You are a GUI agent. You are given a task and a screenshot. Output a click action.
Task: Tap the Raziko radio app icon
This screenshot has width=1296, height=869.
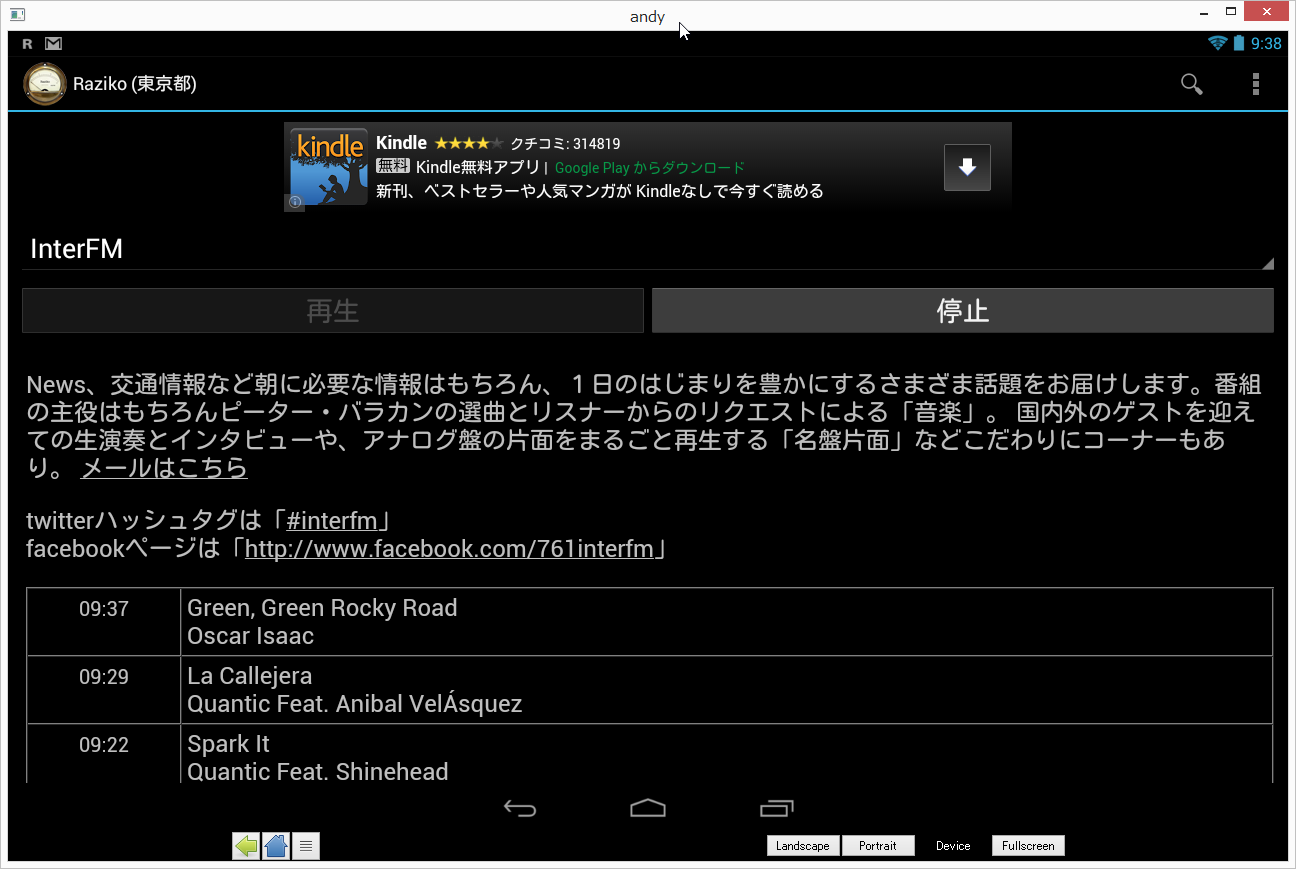45,84
